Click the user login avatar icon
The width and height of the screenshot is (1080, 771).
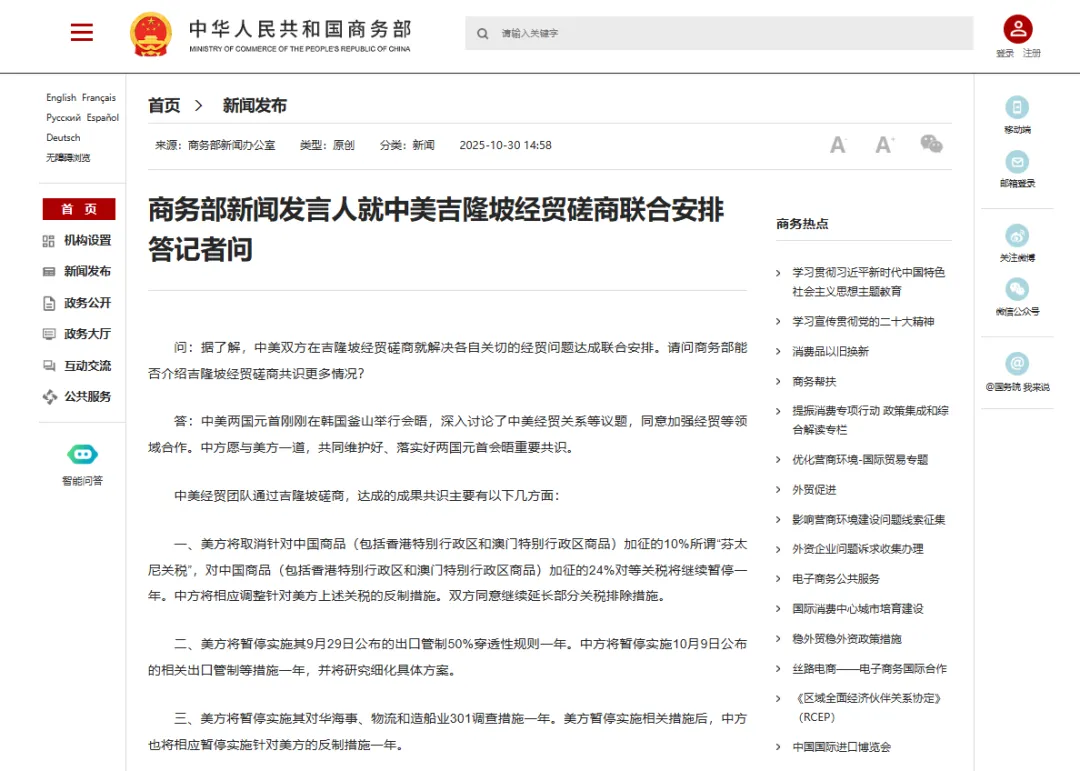pyautogui.click(x=1017, y=27)
